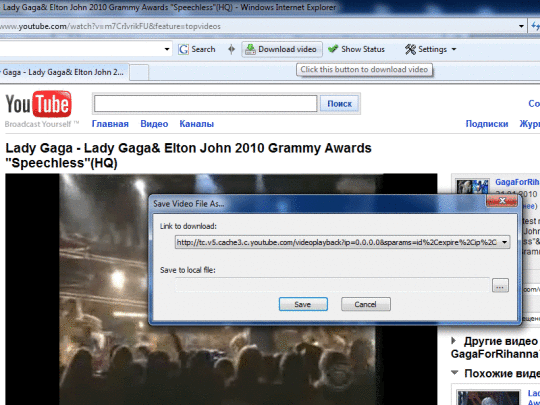
Task: Open a new blank browser tab
Action: pyautogui.click(x=139, y=73)
